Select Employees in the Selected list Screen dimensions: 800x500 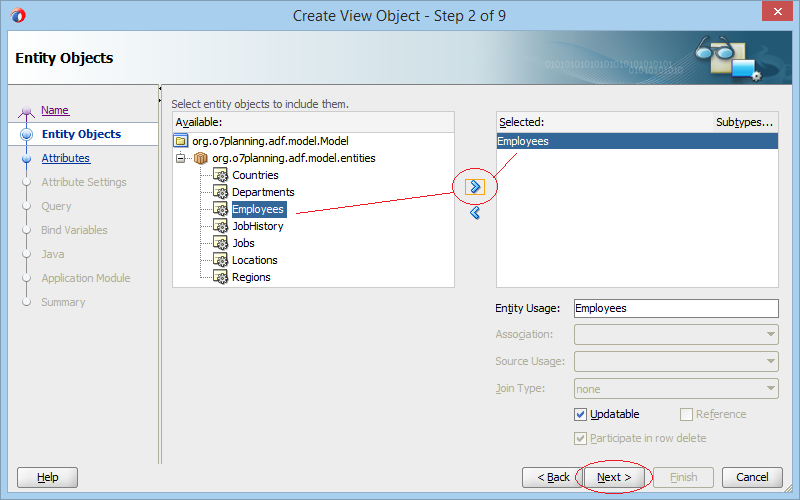coord(637,141)
